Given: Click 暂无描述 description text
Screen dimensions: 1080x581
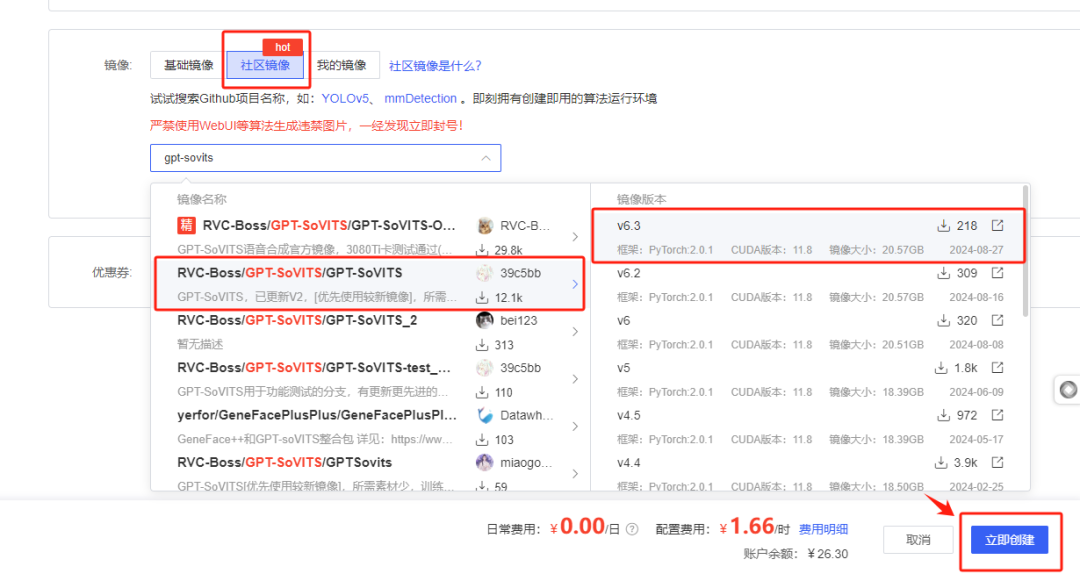Looking at the screenshot, I should tap(200, 344).
